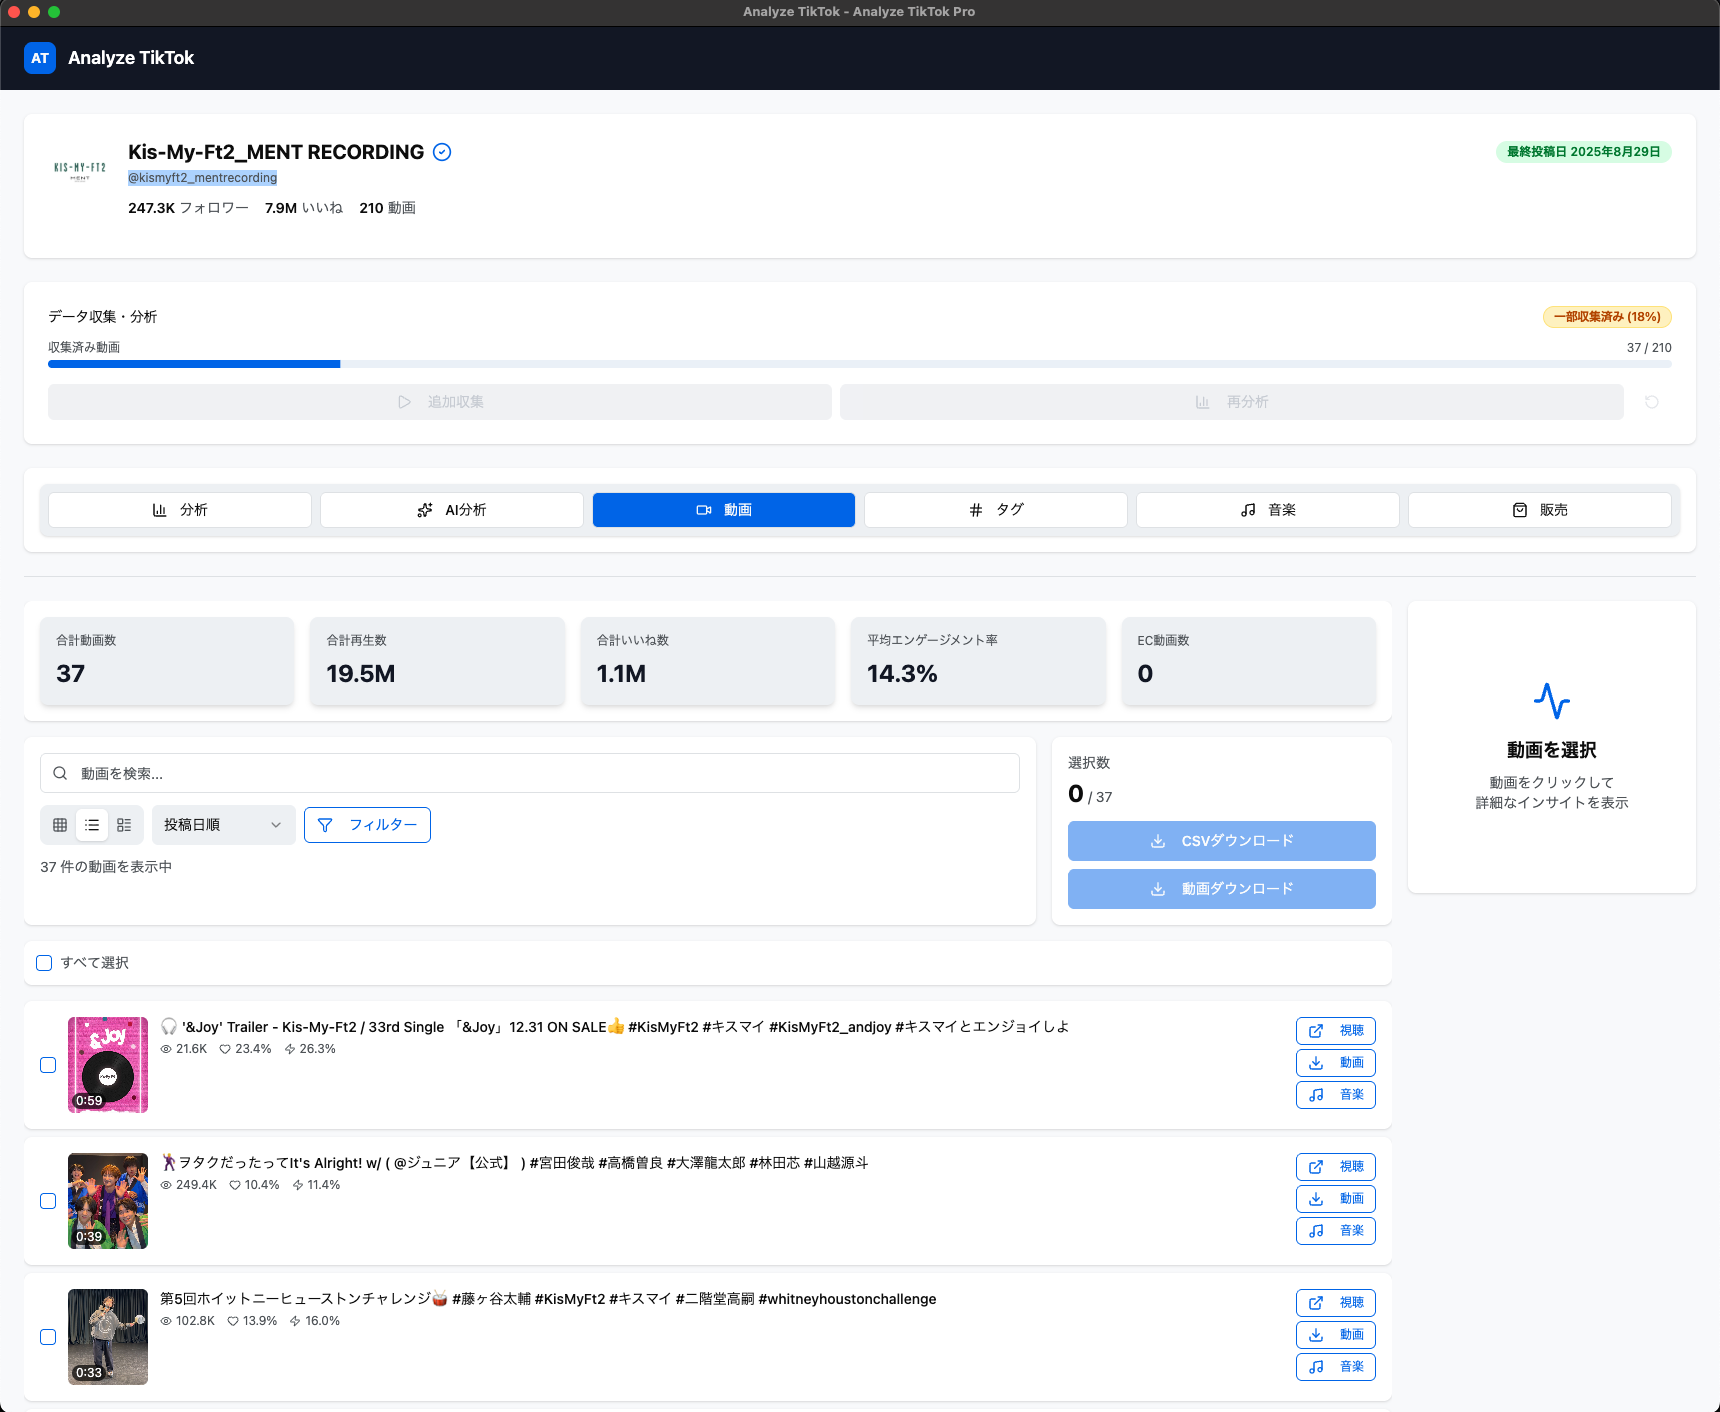The height and width of the screenshot is (1412, 1720).
Task: Check the ホイットニーヒューストンチャレンジ video checkbox
Action: point(47,1337)
